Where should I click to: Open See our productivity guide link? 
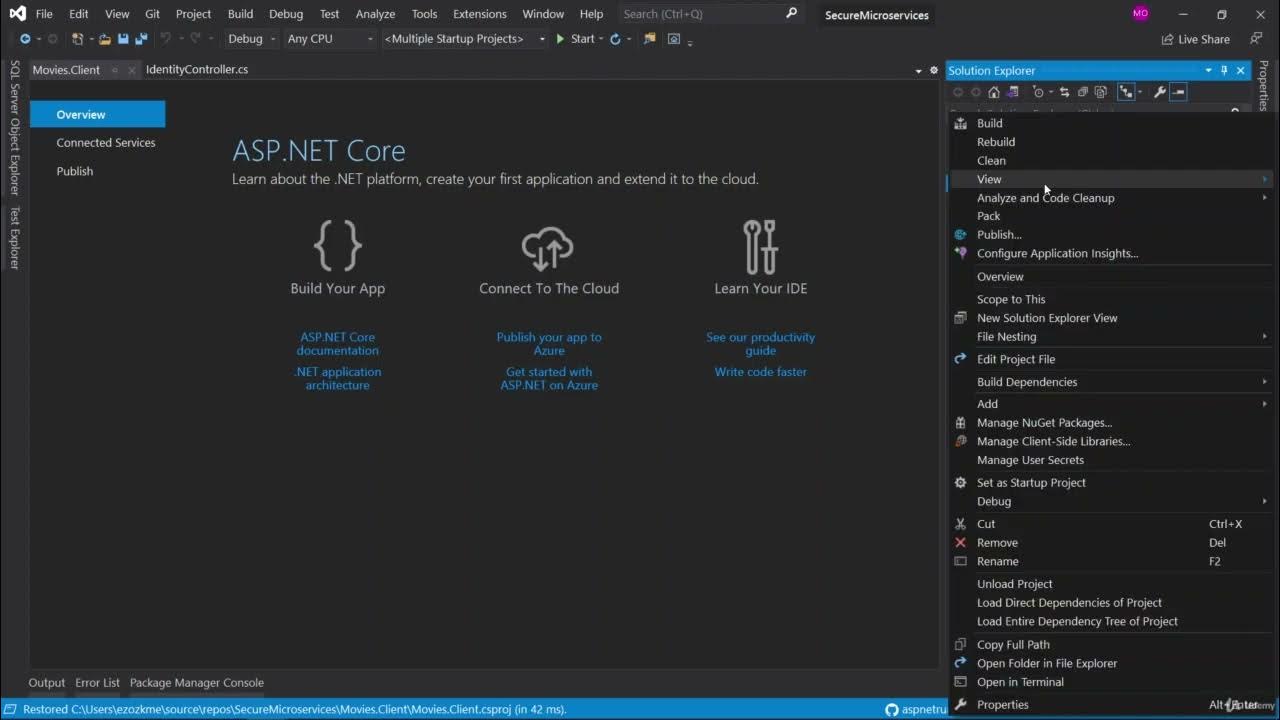coord(760,344)
